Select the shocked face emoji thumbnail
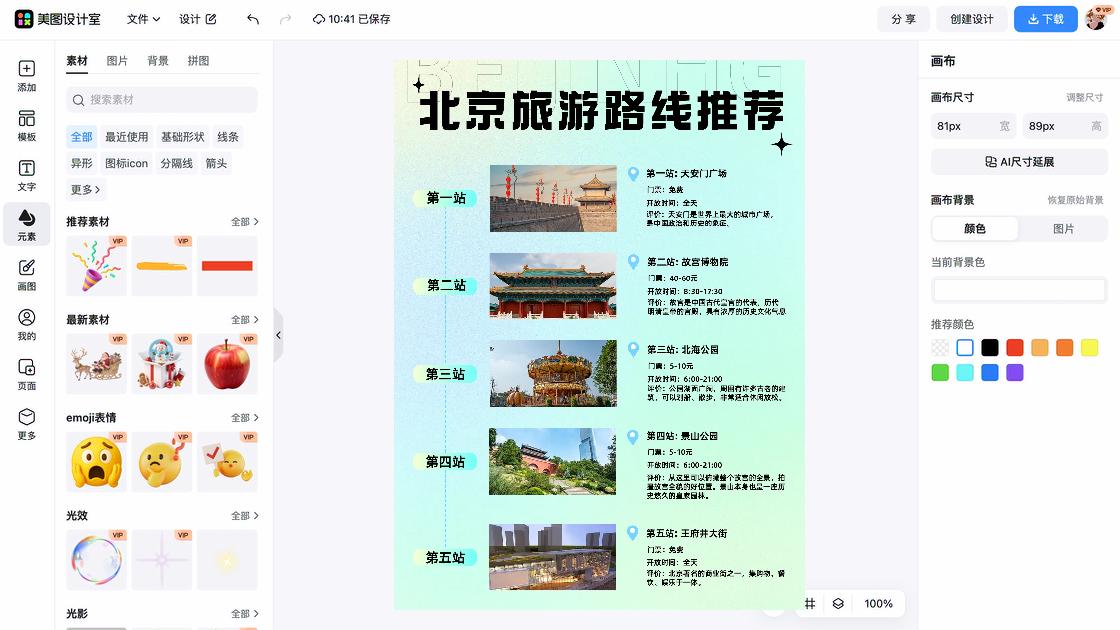The width and height of the screenshot is (1120, 630). tap(96, 461)
